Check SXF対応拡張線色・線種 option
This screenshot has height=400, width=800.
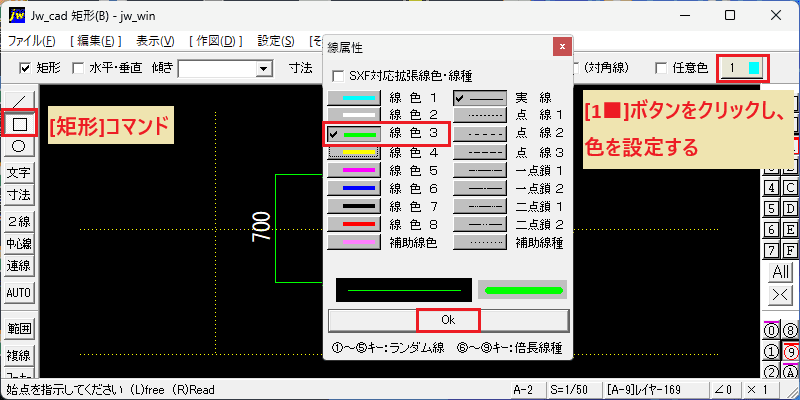pos(338,77)
